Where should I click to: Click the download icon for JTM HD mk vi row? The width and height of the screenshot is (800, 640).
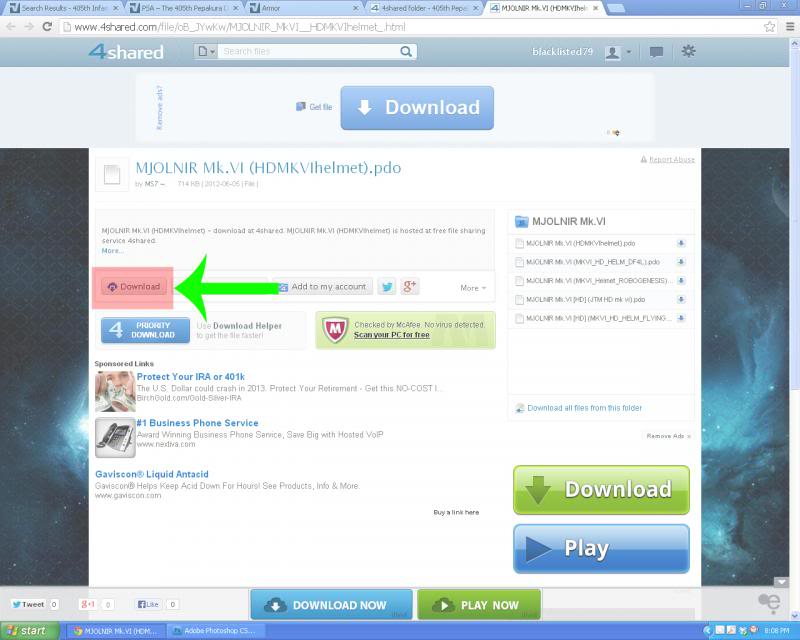[681, 300]
